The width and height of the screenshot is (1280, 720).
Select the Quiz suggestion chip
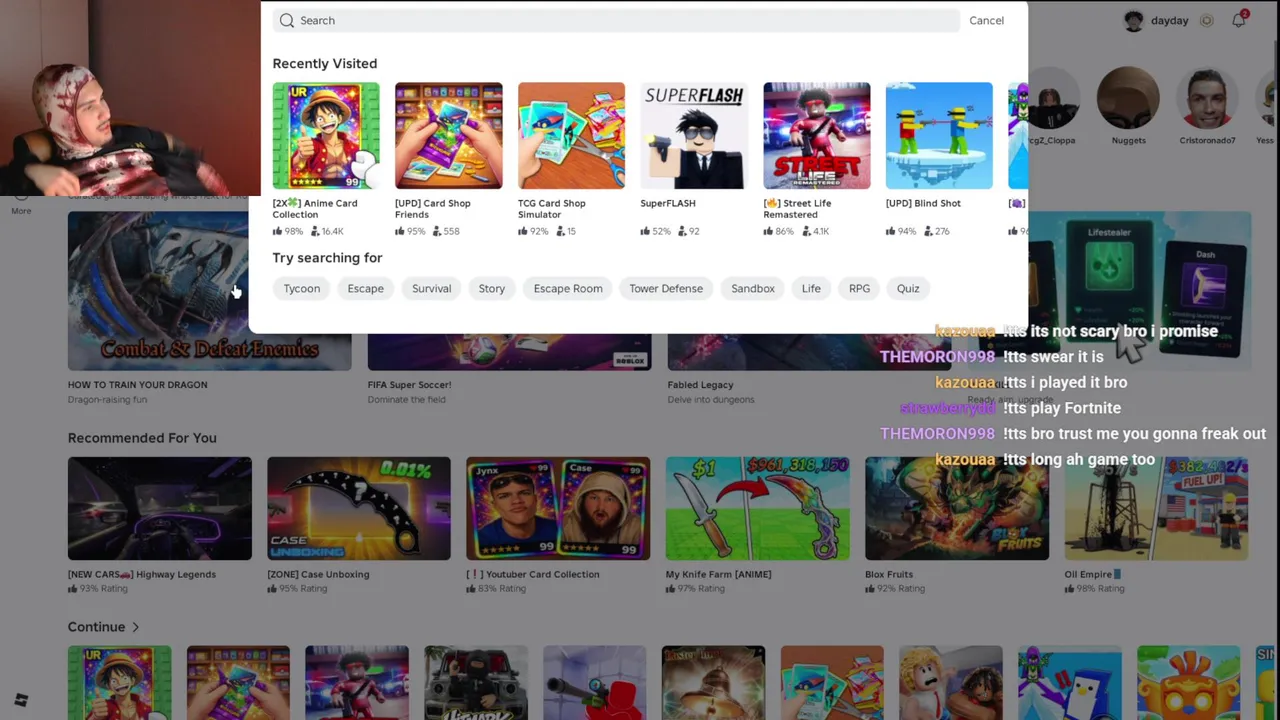pos(907,288)
